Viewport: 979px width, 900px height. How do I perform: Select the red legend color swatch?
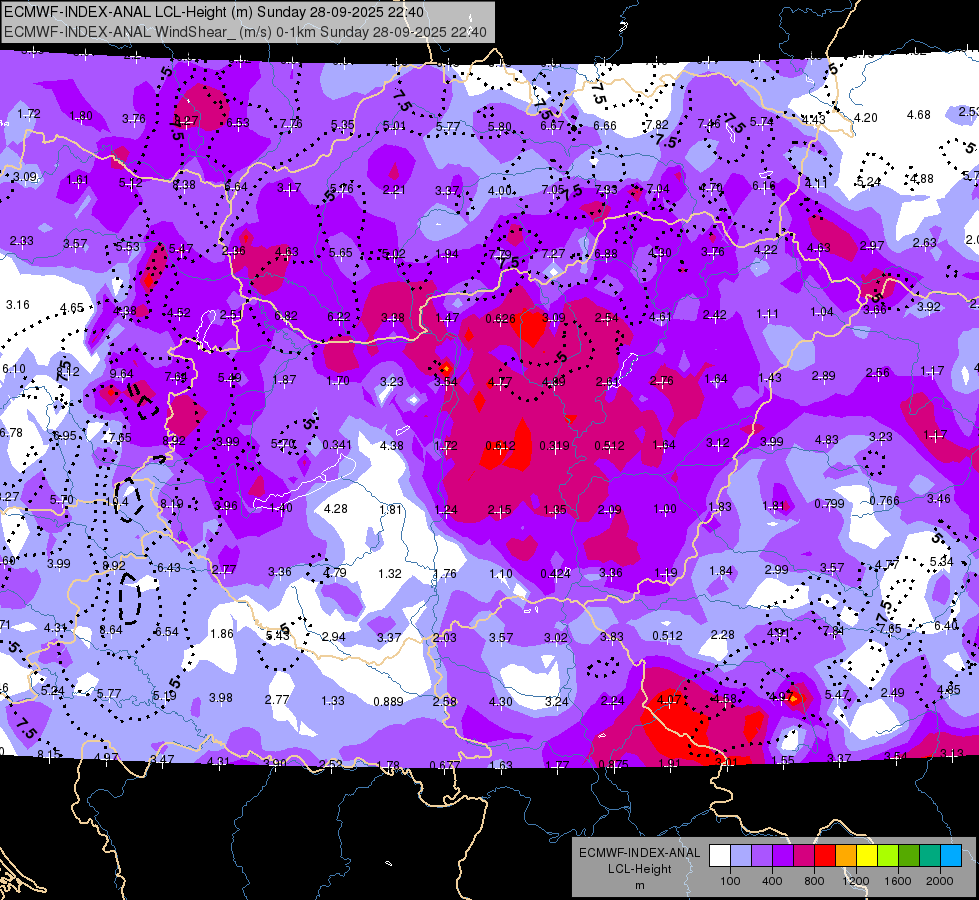pyautogui.click(x=824, y=855)
